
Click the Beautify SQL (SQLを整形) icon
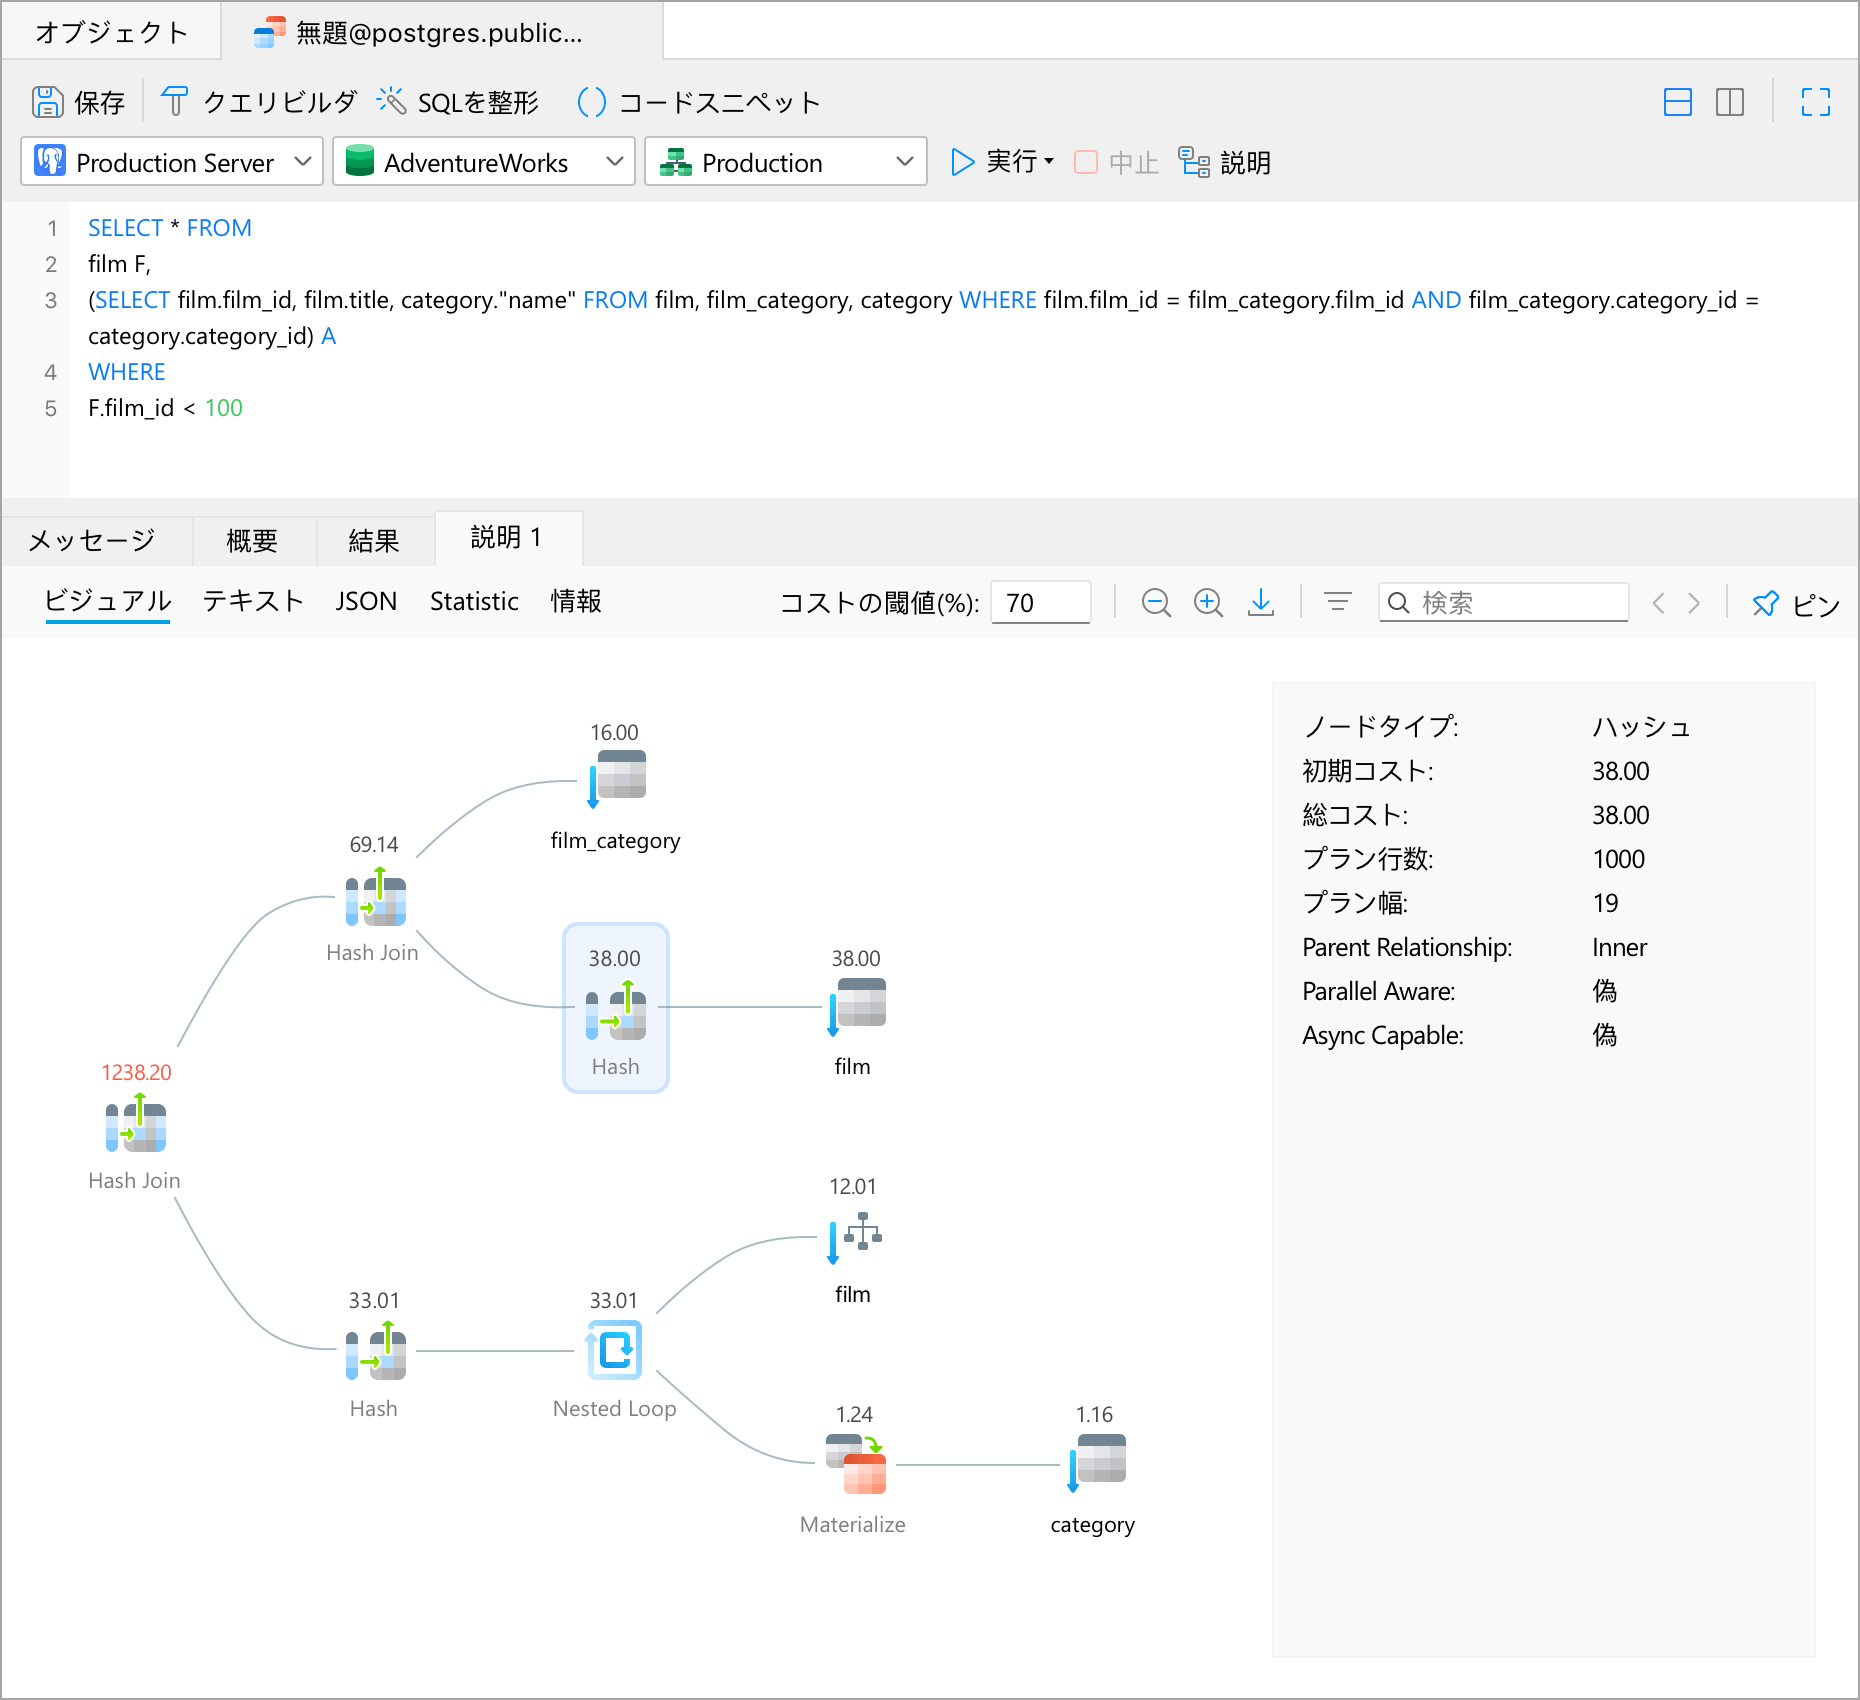[391, 102]
